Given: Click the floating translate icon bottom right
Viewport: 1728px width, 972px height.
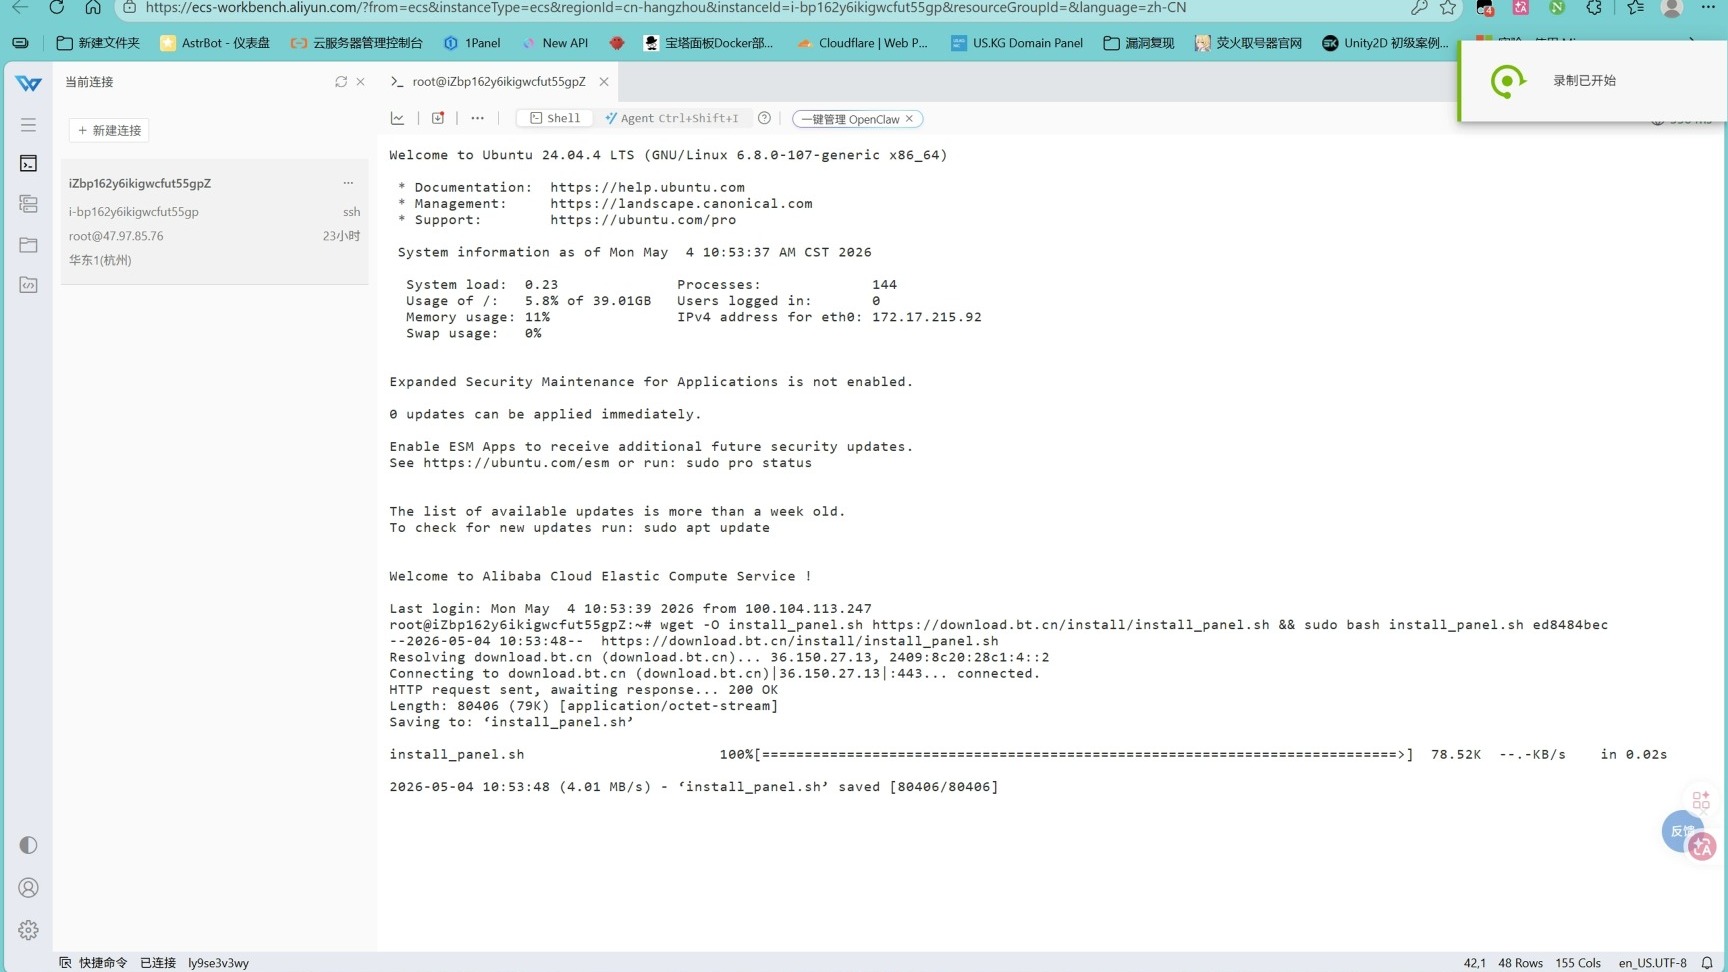Looking at the screenshot, I should pyautogui.click(x=1702, y=847).
